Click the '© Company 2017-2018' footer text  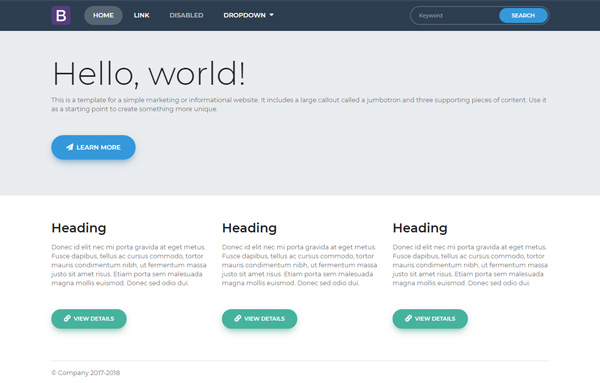[86, 373]
